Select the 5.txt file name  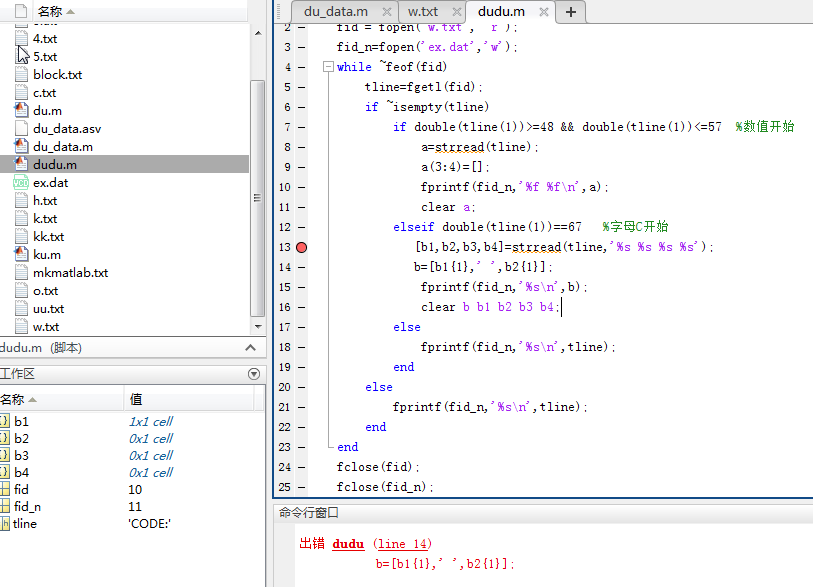[45, 57]
